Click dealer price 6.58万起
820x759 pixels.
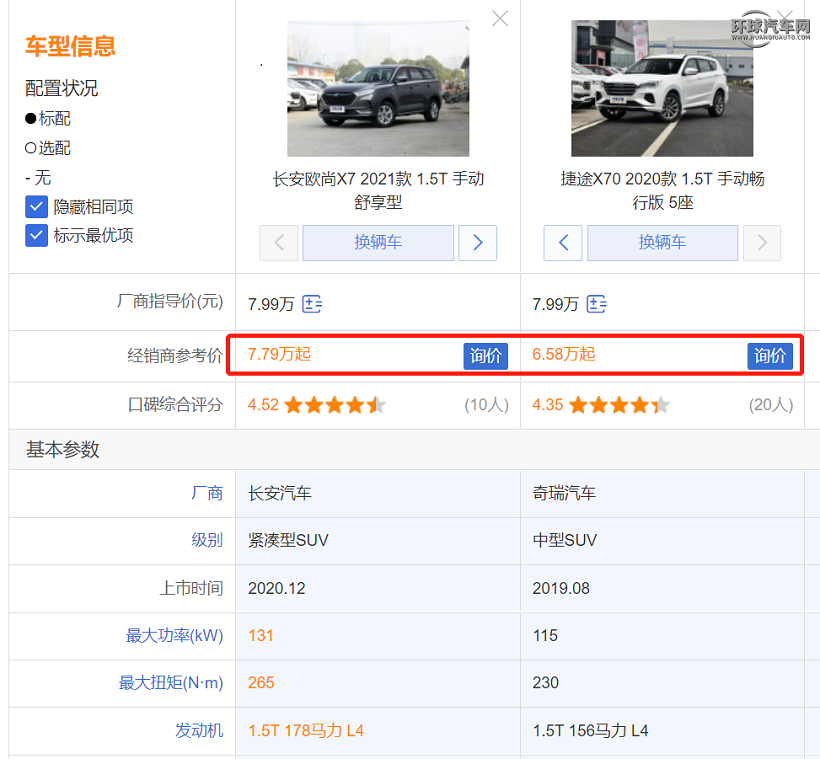point(564,355)
